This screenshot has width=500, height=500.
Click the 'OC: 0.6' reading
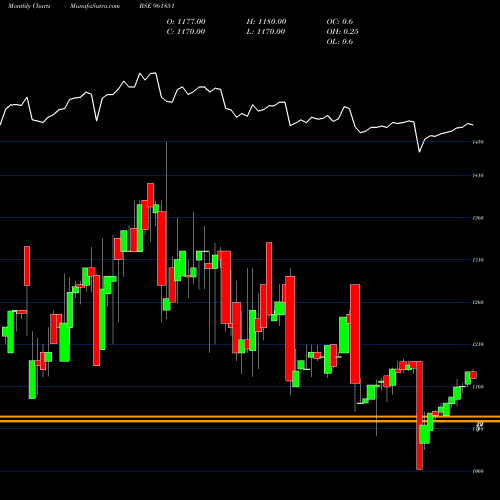click(x=340, y=21)
